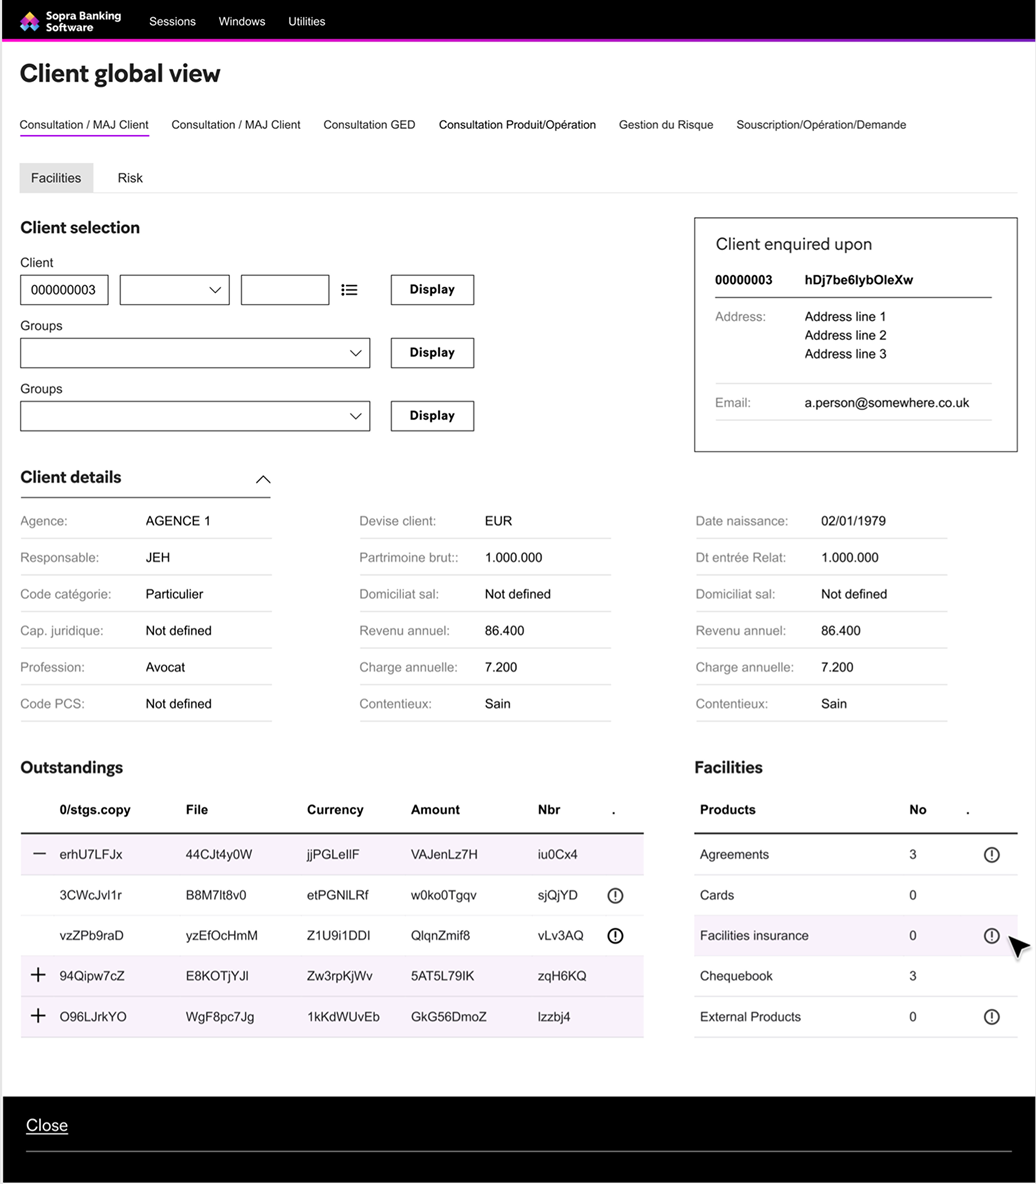The width and height of the screenshot is (1036, 1184).
Task: Open the upper Groups dropdown
Action: [x=195, y=353]
